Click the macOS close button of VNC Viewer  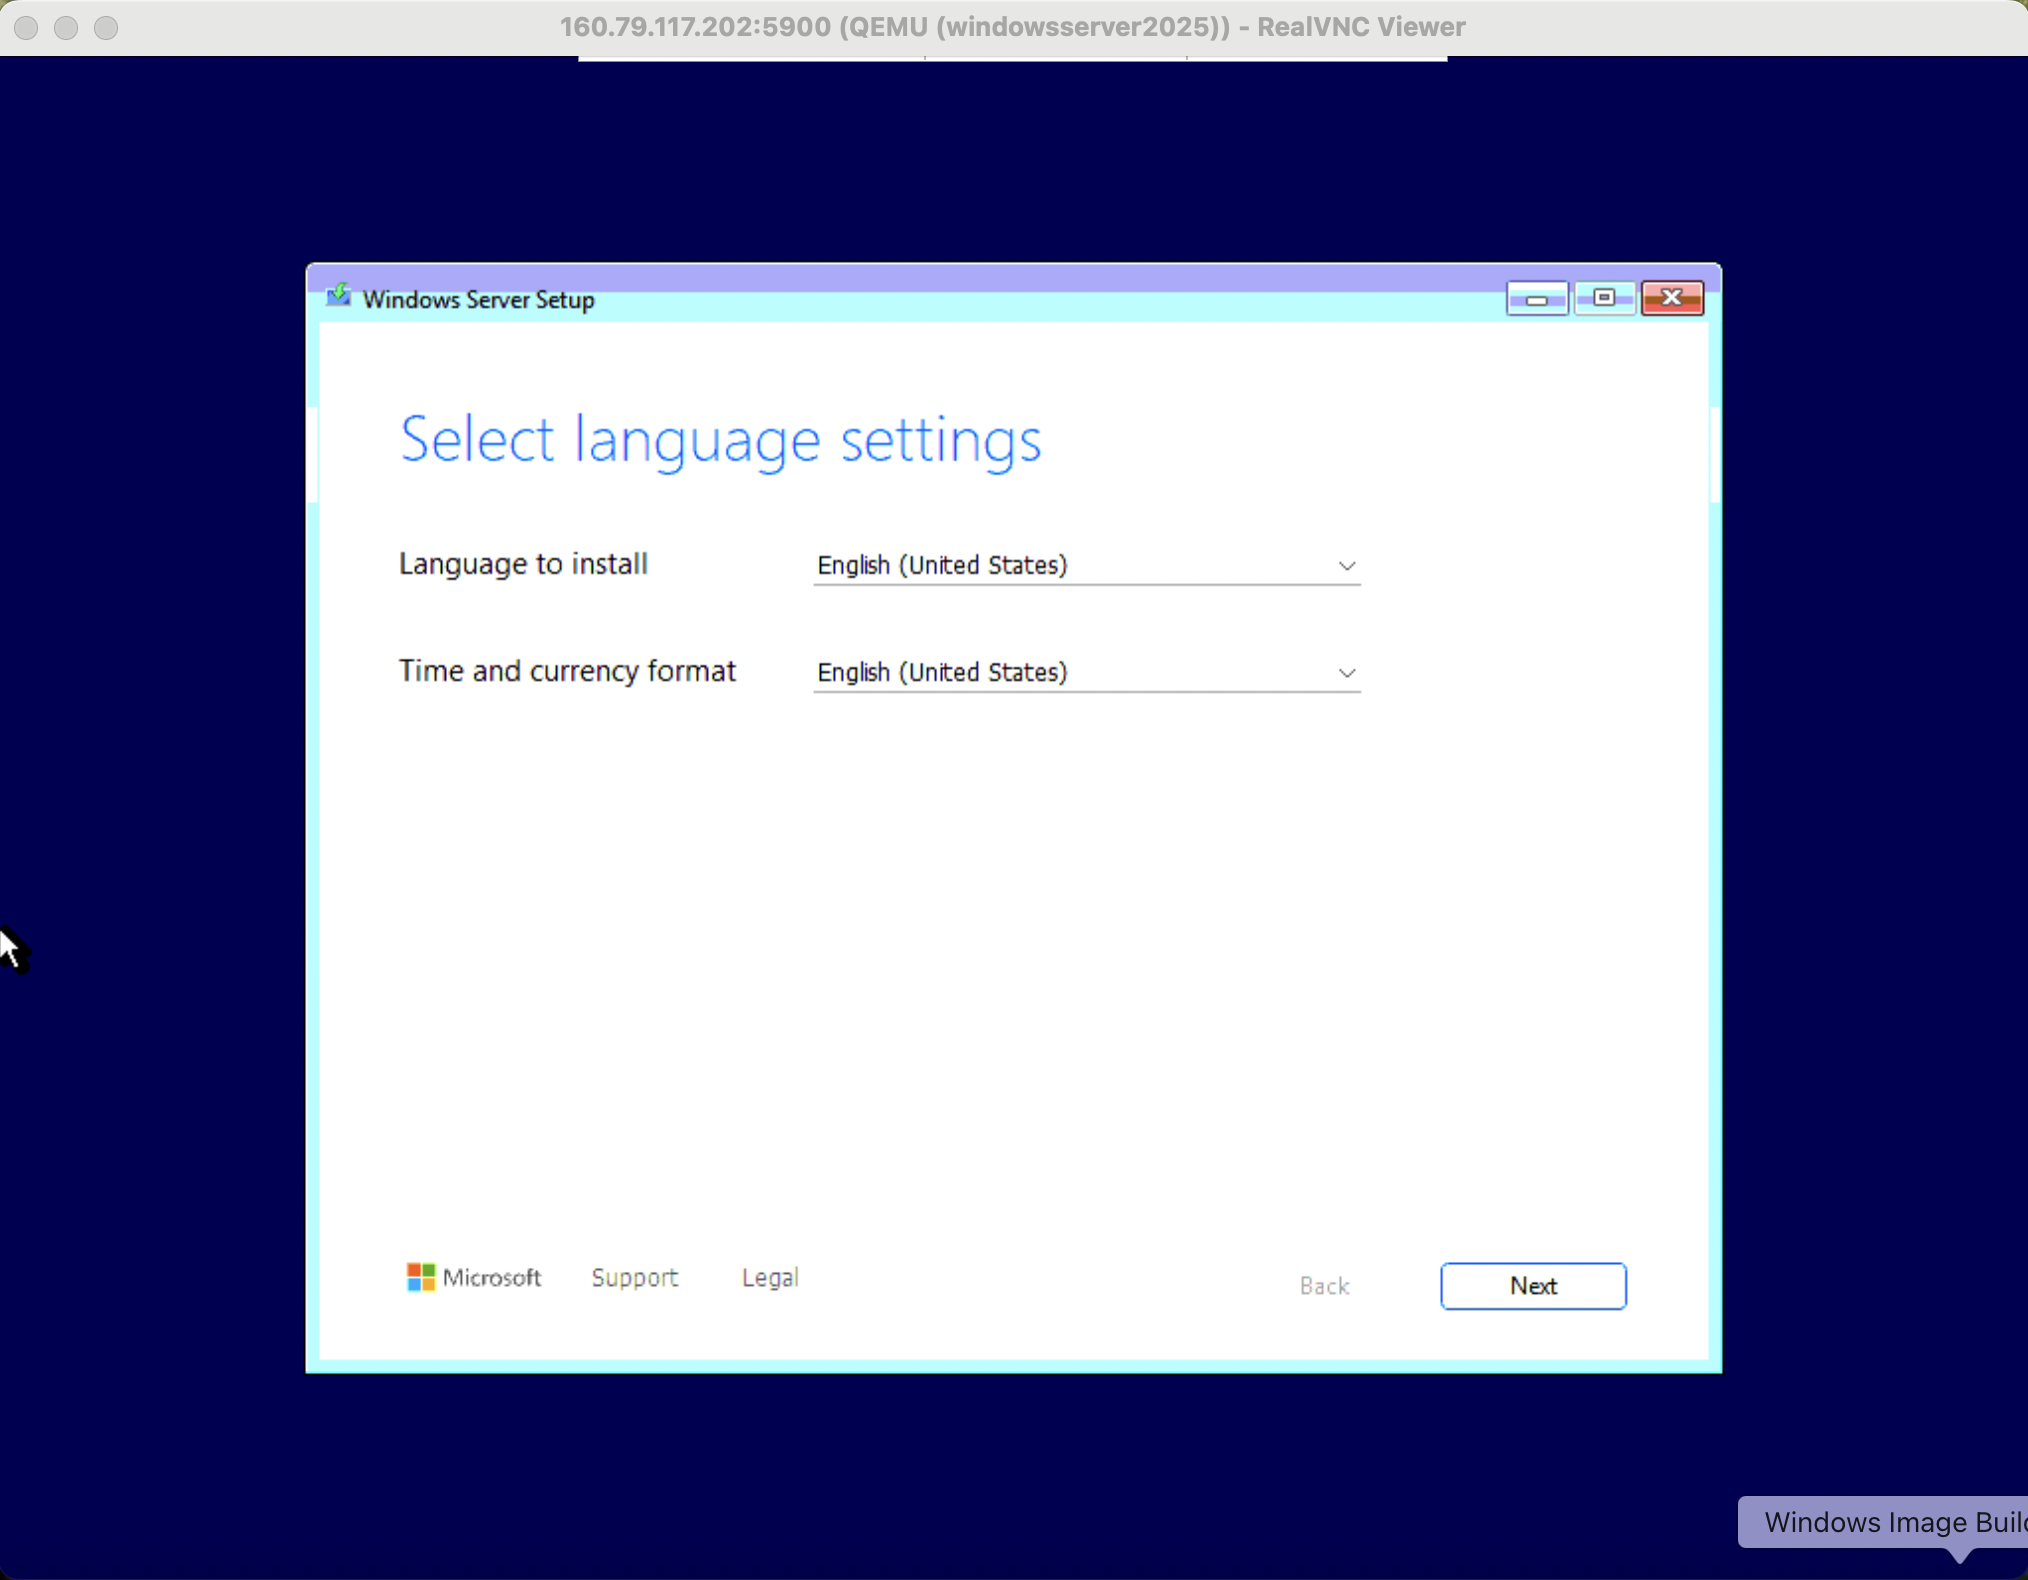(27, 27)
